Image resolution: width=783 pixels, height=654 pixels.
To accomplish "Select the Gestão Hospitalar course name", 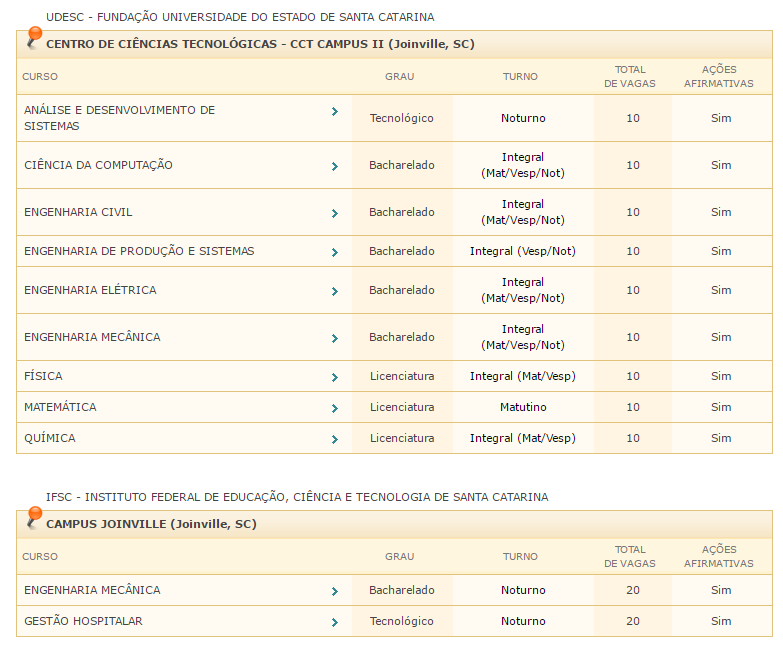I will coord(83,621).
